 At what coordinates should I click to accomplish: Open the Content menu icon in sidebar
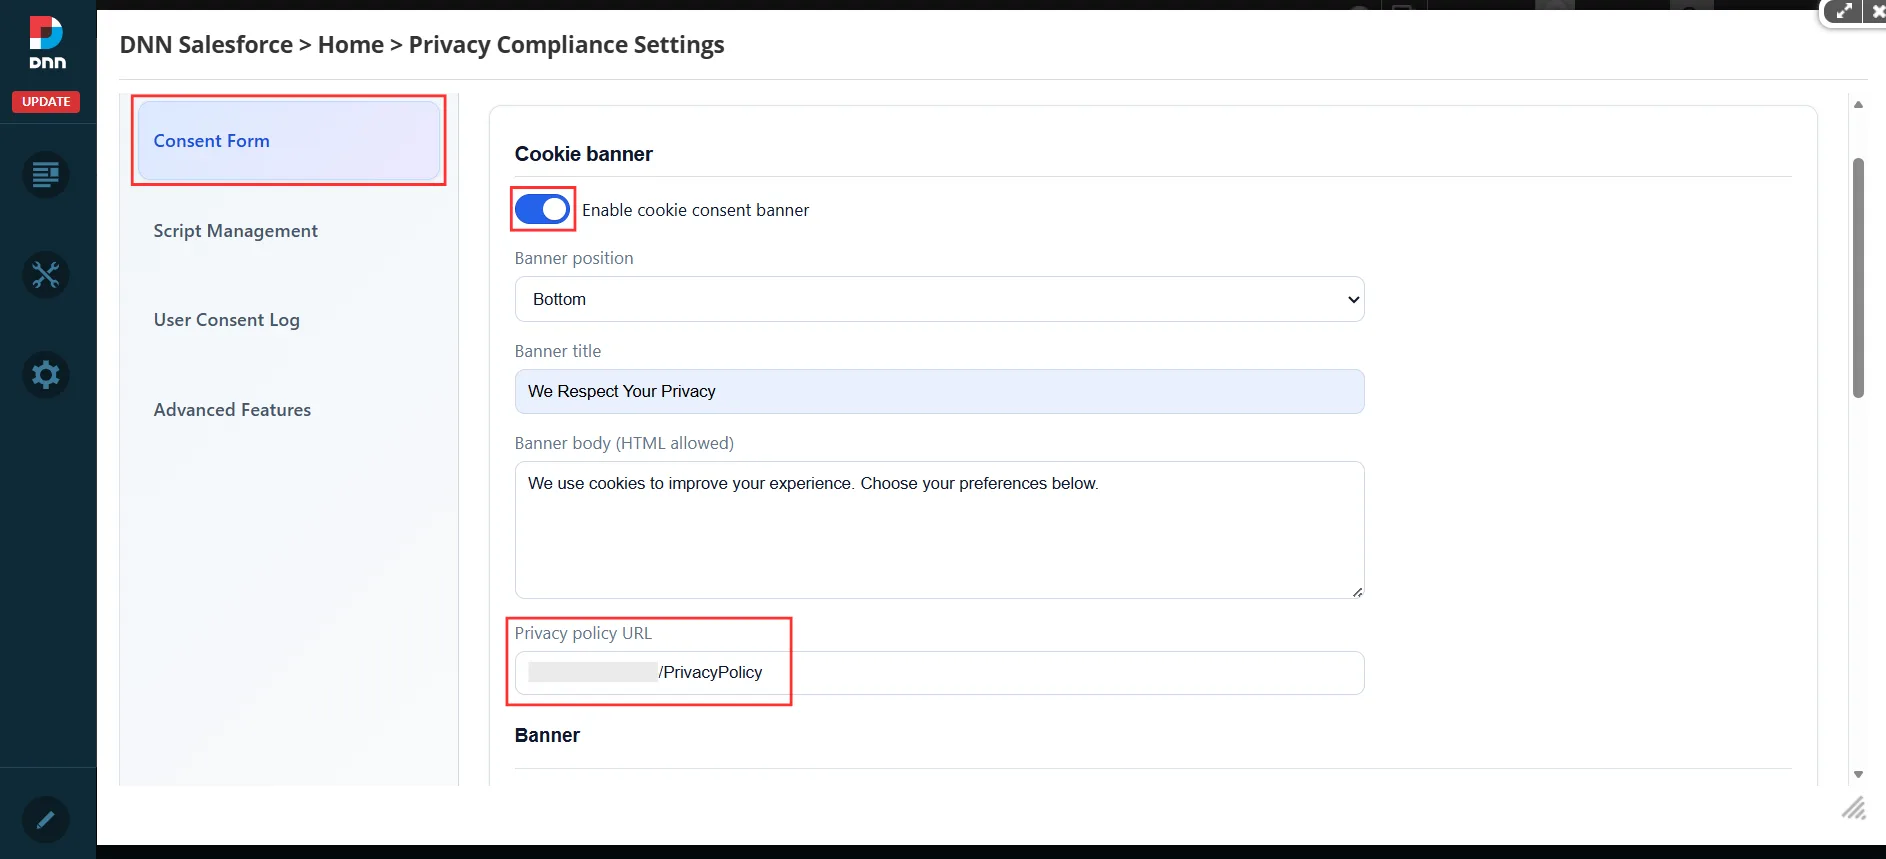(x=46, y=175)
